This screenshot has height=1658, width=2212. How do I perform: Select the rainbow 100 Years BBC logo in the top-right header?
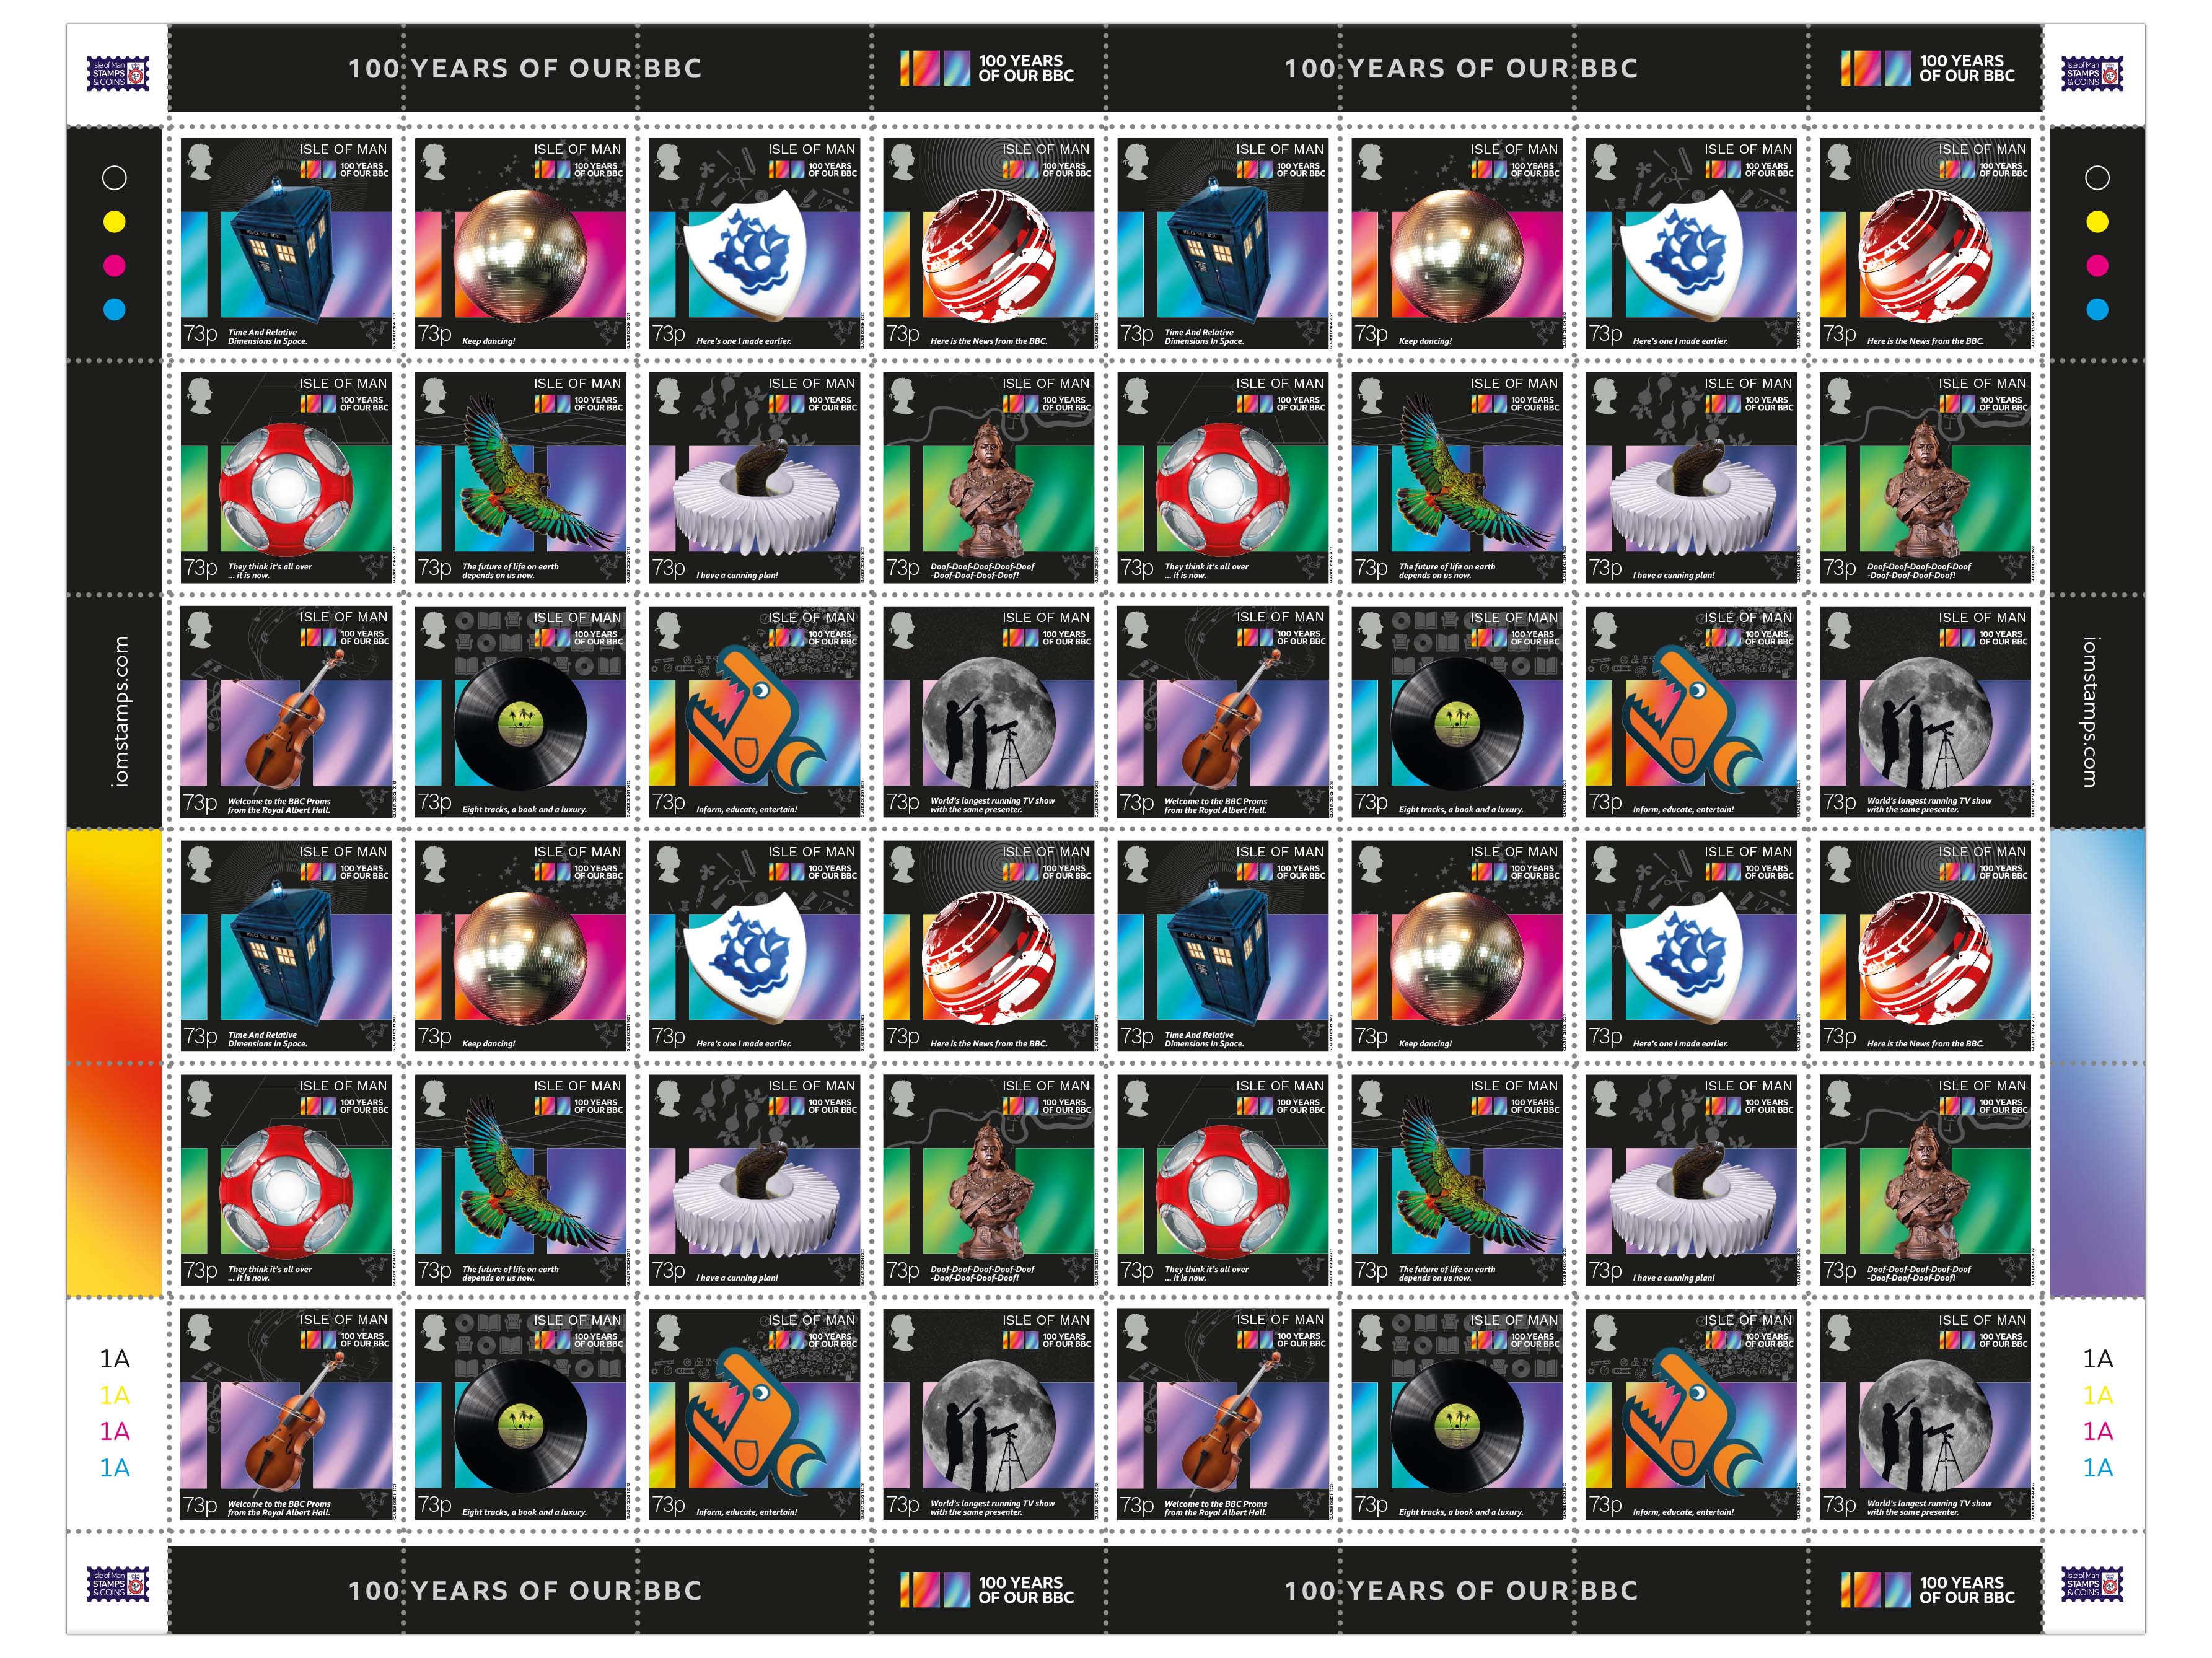1927,68
